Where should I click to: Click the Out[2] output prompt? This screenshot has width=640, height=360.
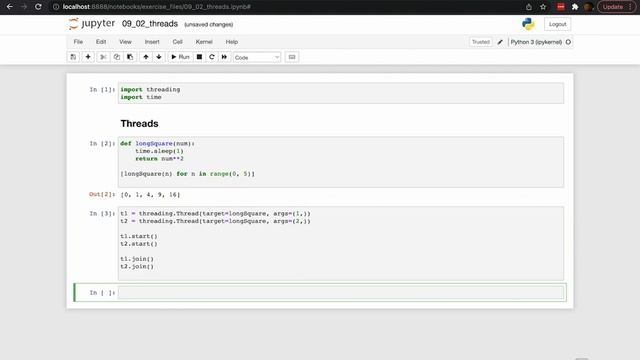(102, 194)
